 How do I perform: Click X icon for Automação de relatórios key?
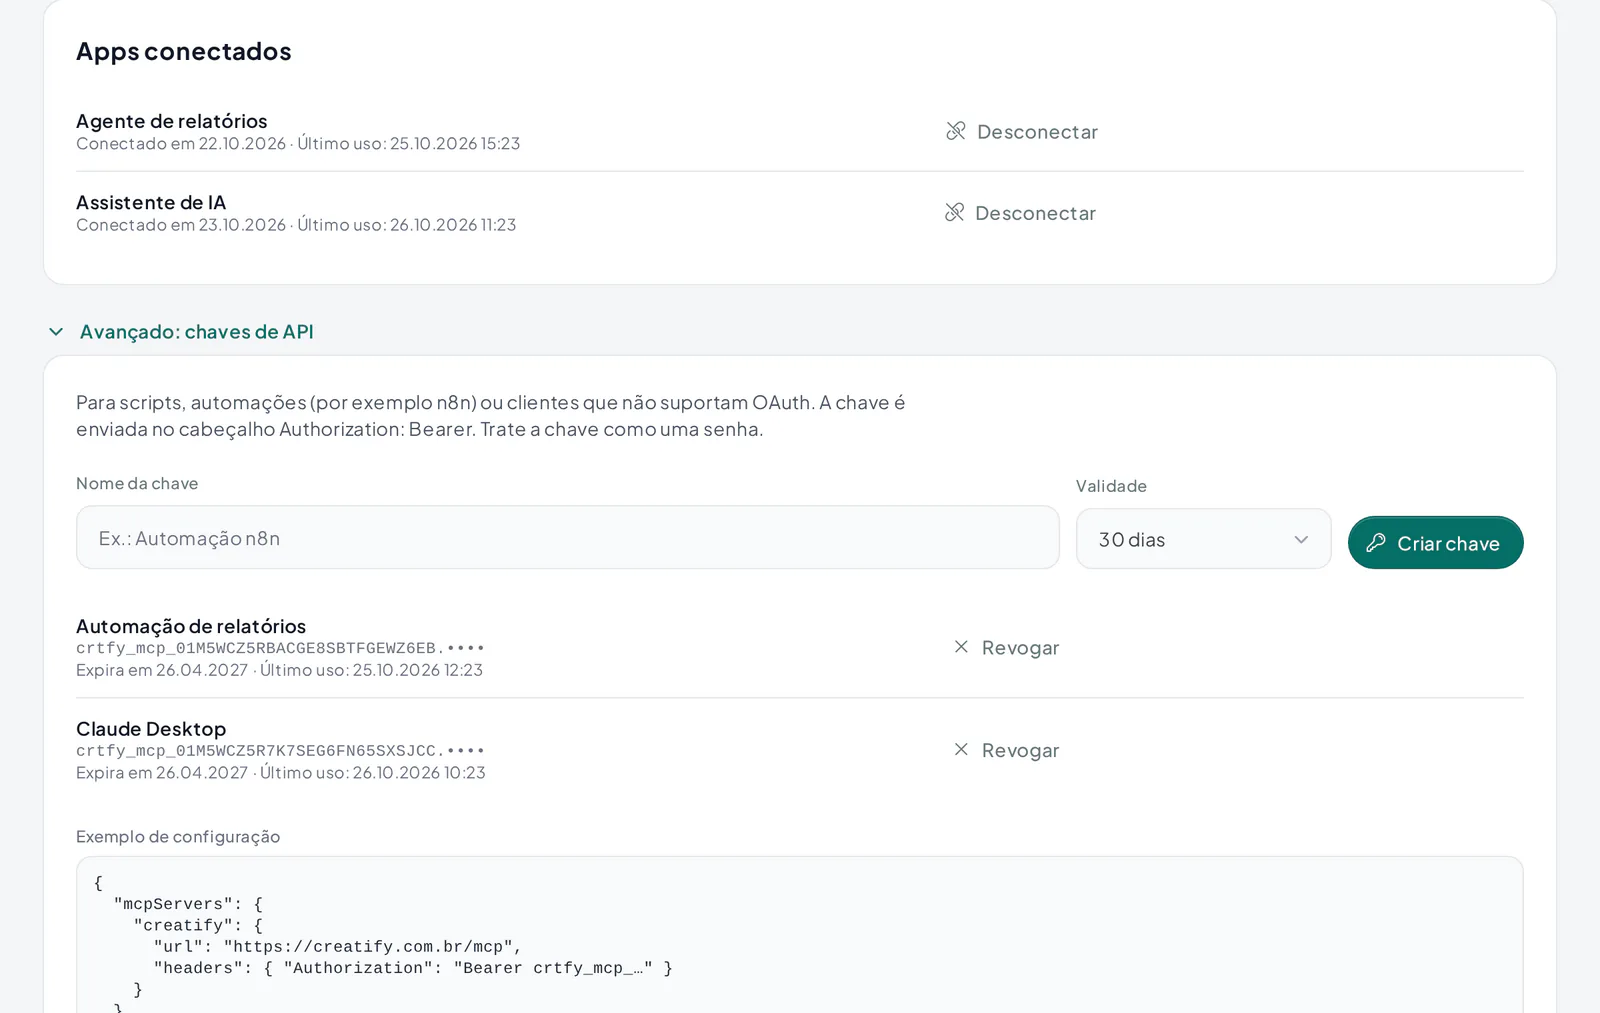pos(961,647)
